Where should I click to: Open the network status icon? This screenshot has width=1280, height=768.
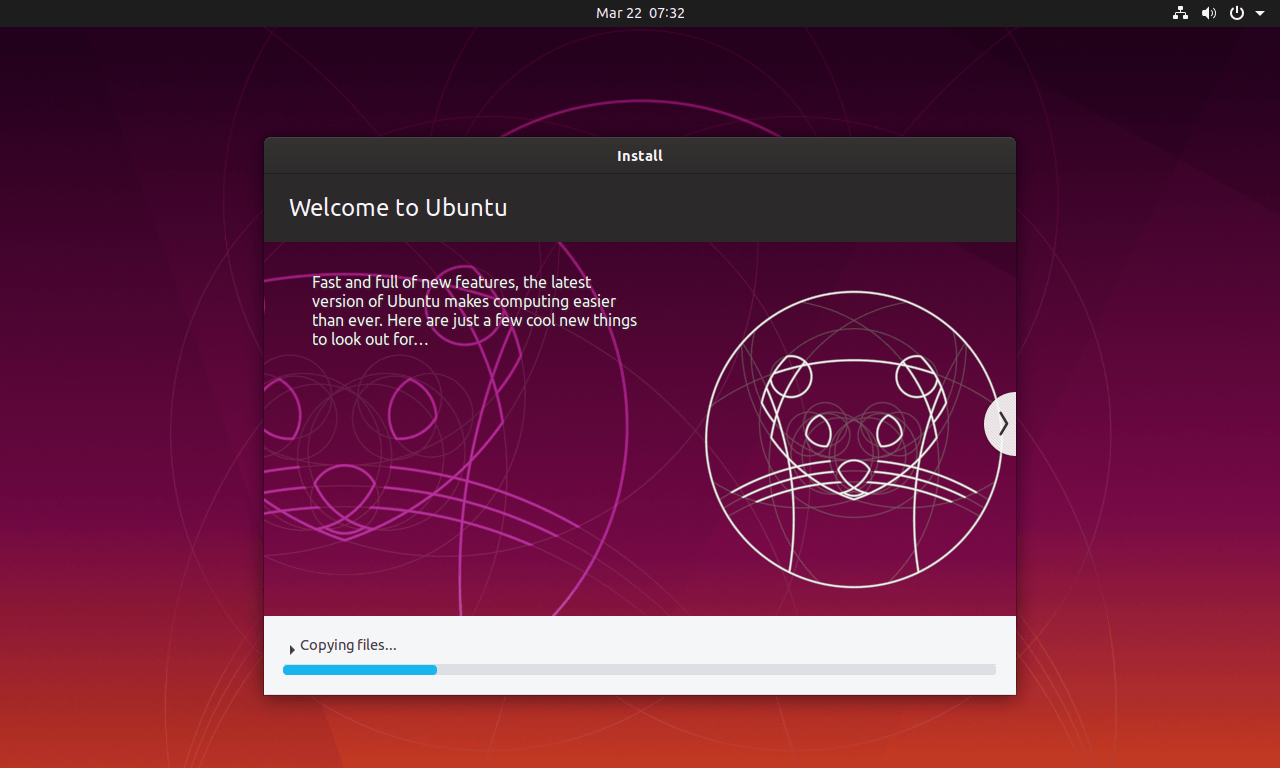tap(1180, 13)
